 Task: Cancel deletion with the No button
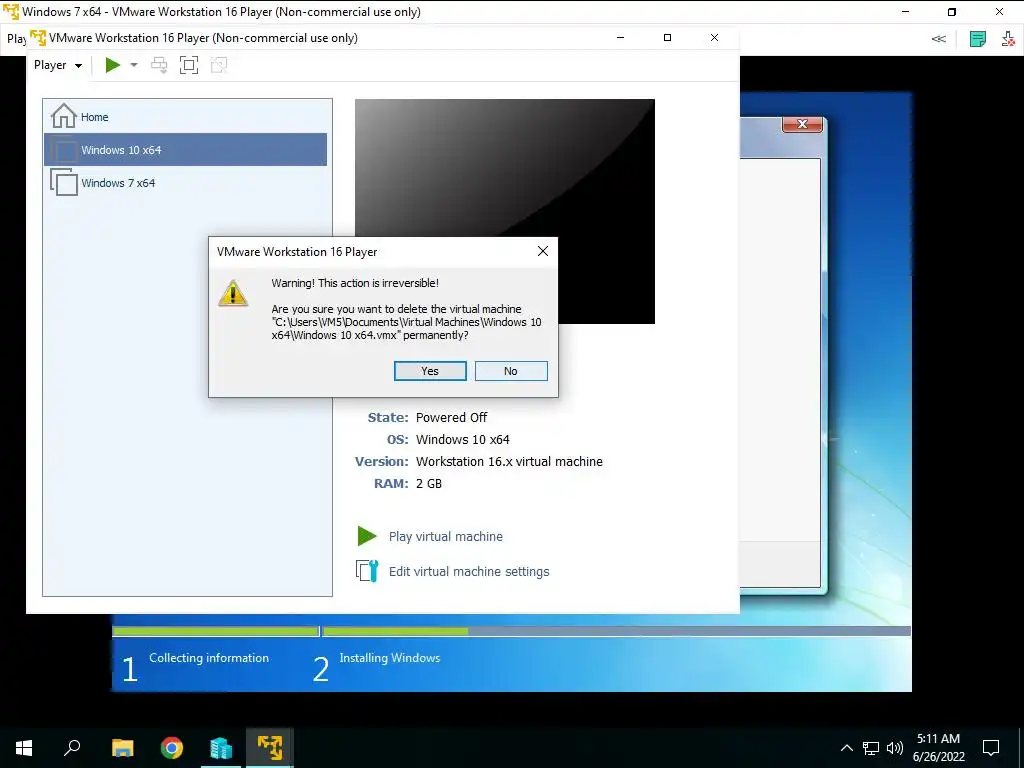coord(511,371)
